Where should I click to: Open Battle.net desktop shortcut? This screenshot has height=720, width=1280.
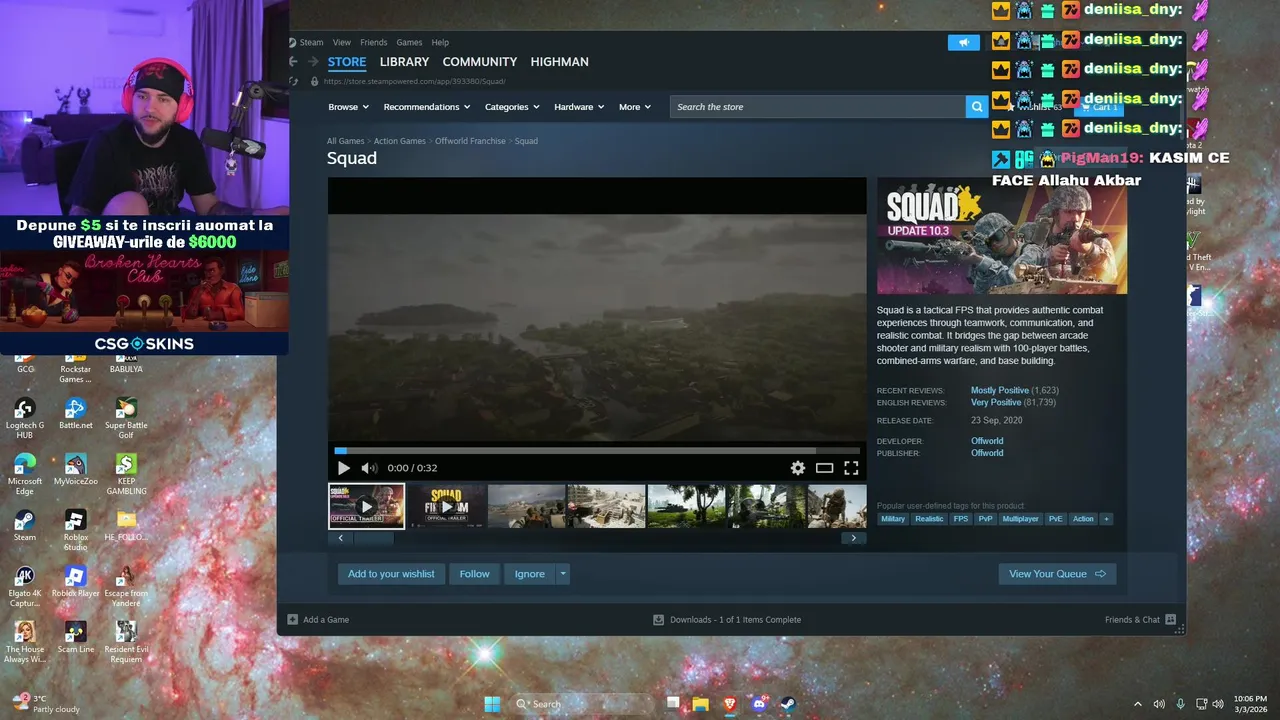coord(75,414)
